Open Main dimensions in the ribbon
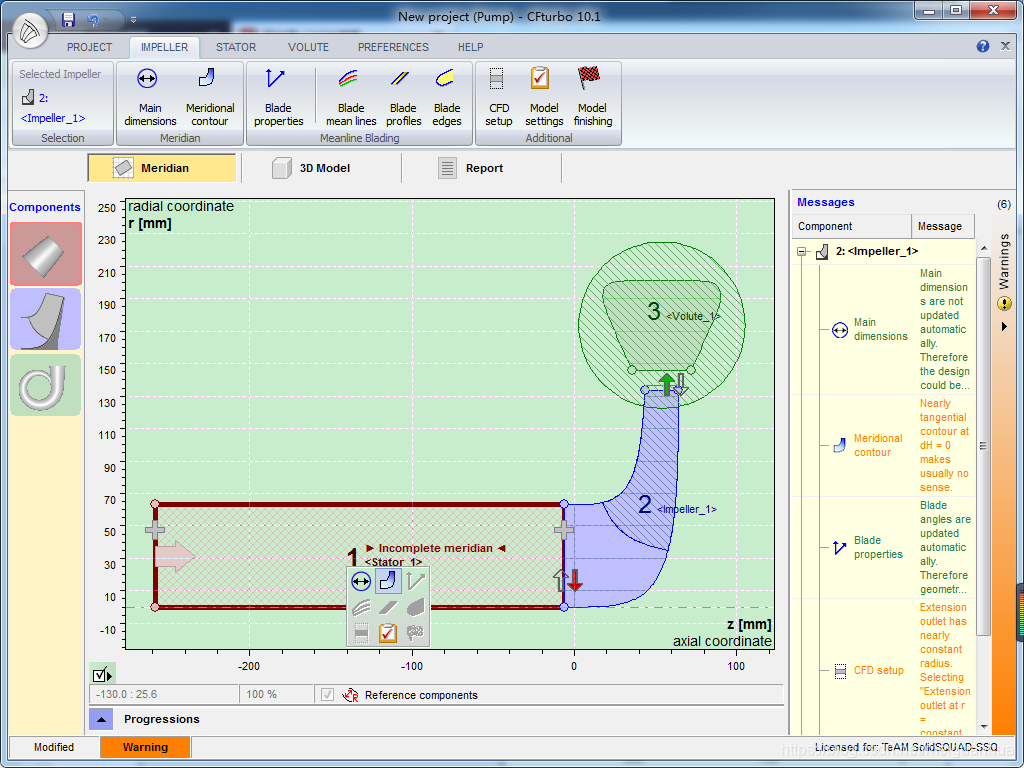 150,97
